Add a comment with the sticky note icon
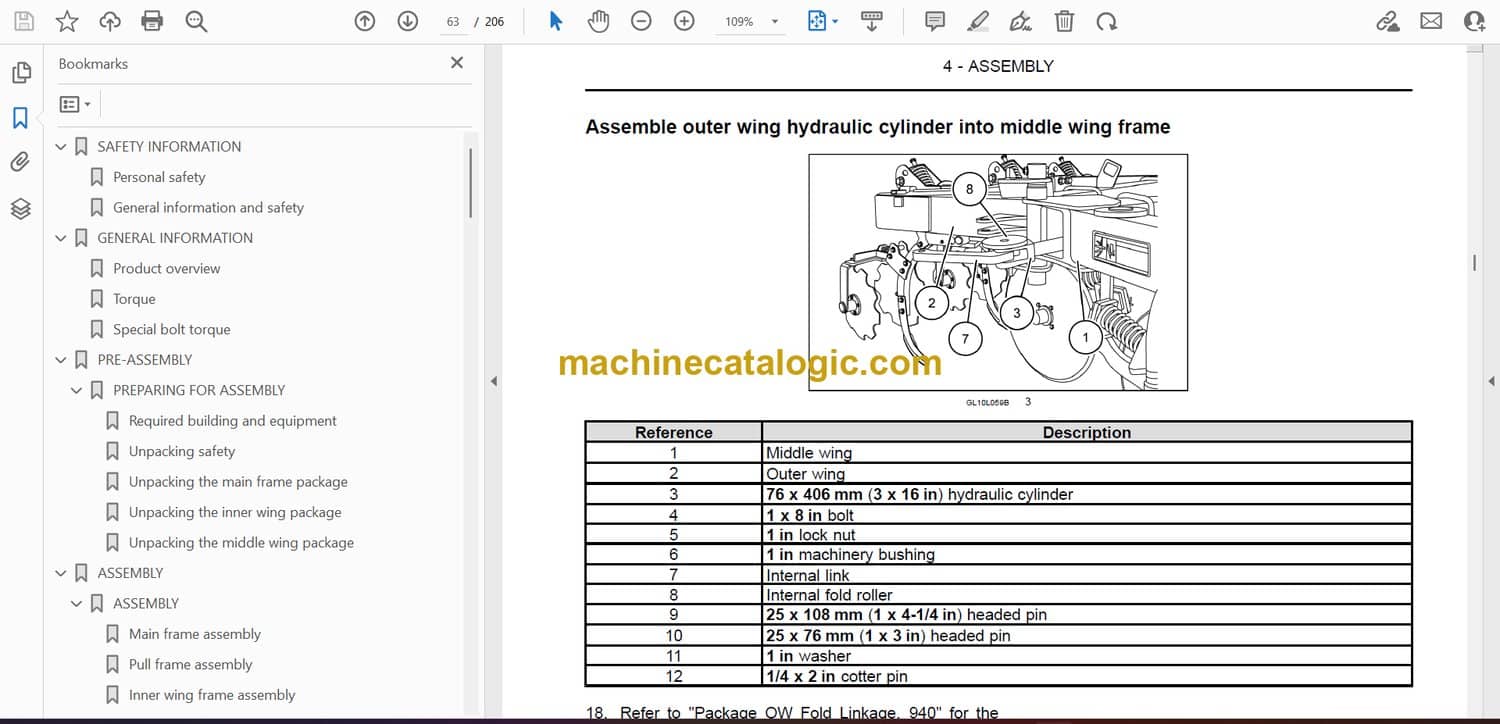This screenshot has height=724, width=1500. (934, 21)
